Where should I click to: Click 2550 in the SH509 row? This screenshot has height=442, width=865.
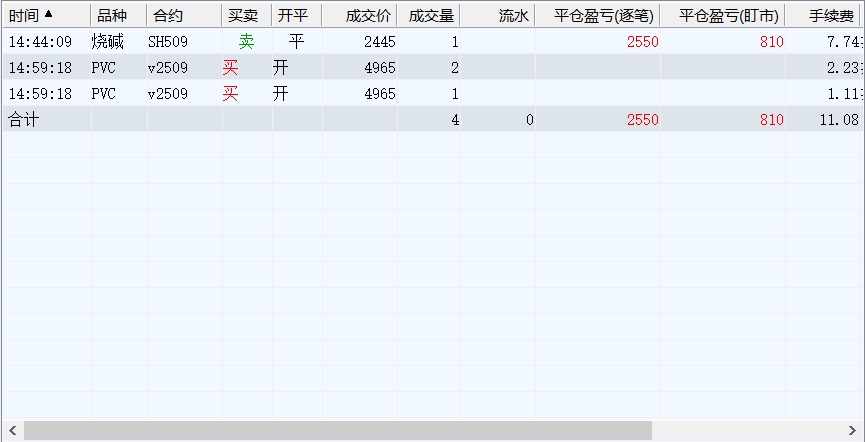[x=643, y=42]
